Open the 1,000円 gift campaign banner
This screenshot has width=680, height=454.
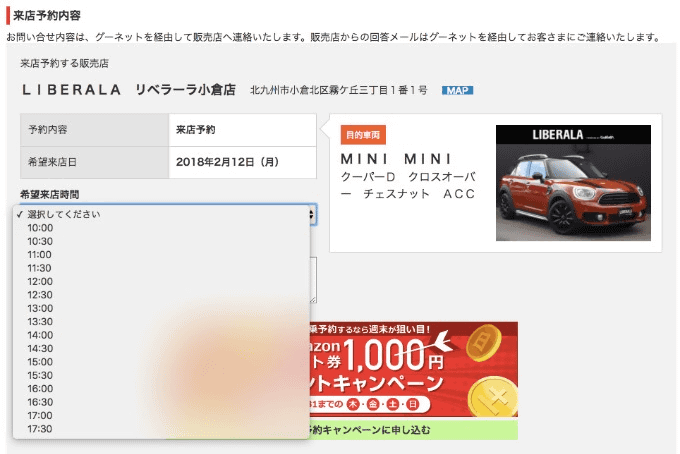[x=414, y=369]
